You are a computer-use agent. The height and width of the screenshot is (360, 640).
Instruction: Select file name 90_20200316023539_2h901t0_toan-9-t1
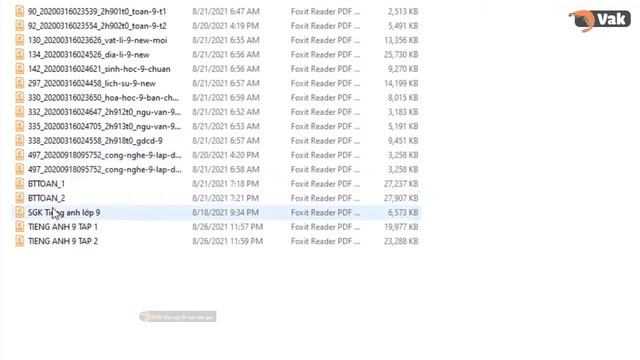97,11
